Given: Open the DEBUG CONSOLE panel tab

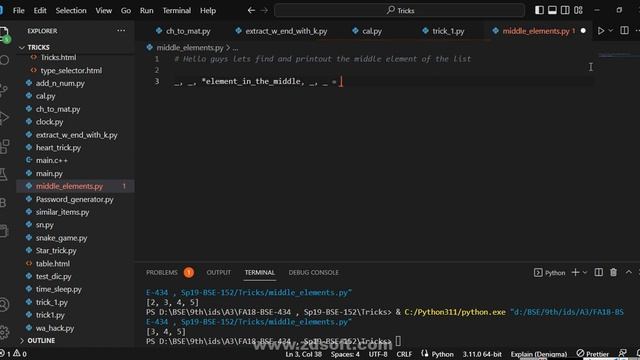Looking at the screenshot, I should 313,272.
